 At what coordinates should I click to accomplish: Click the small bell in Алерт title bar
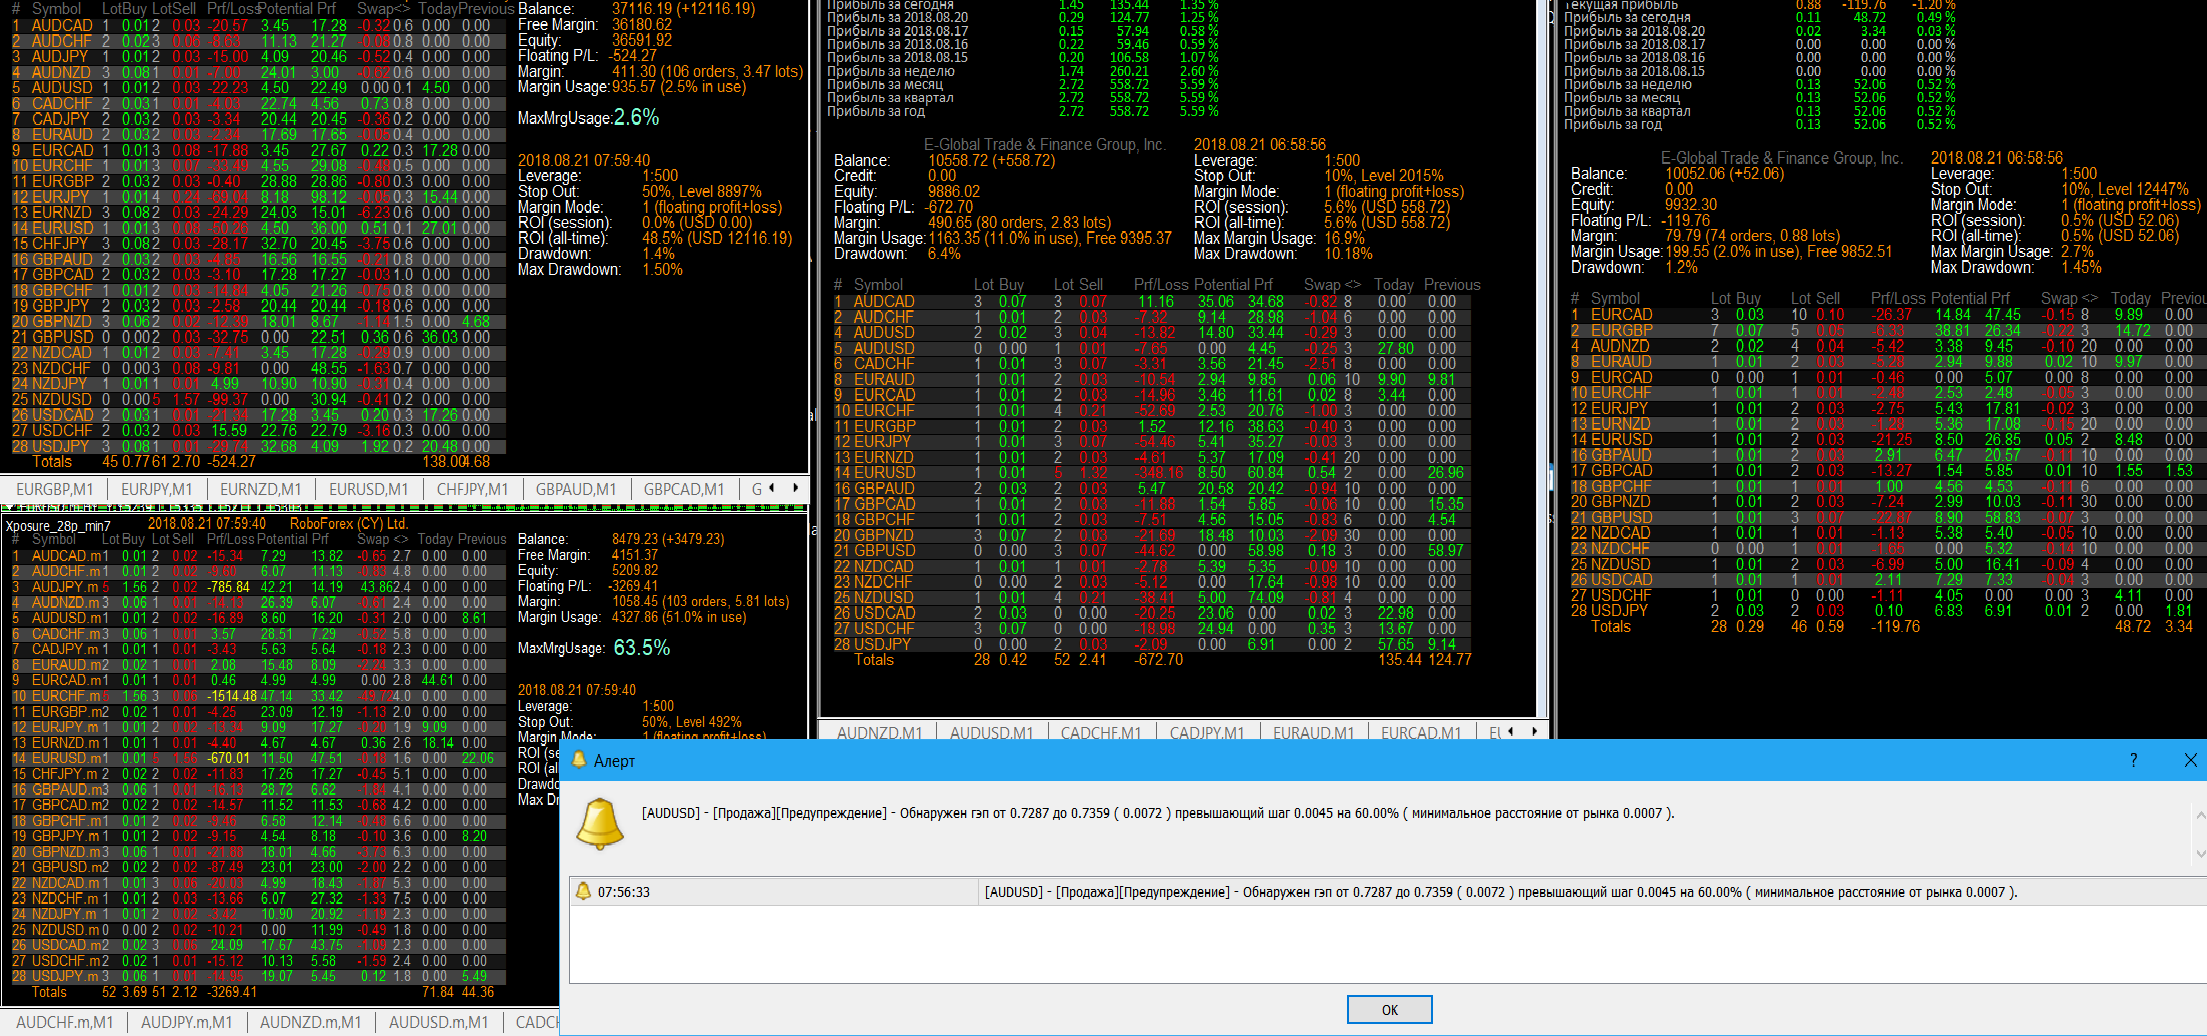click(x=578, y=760)
